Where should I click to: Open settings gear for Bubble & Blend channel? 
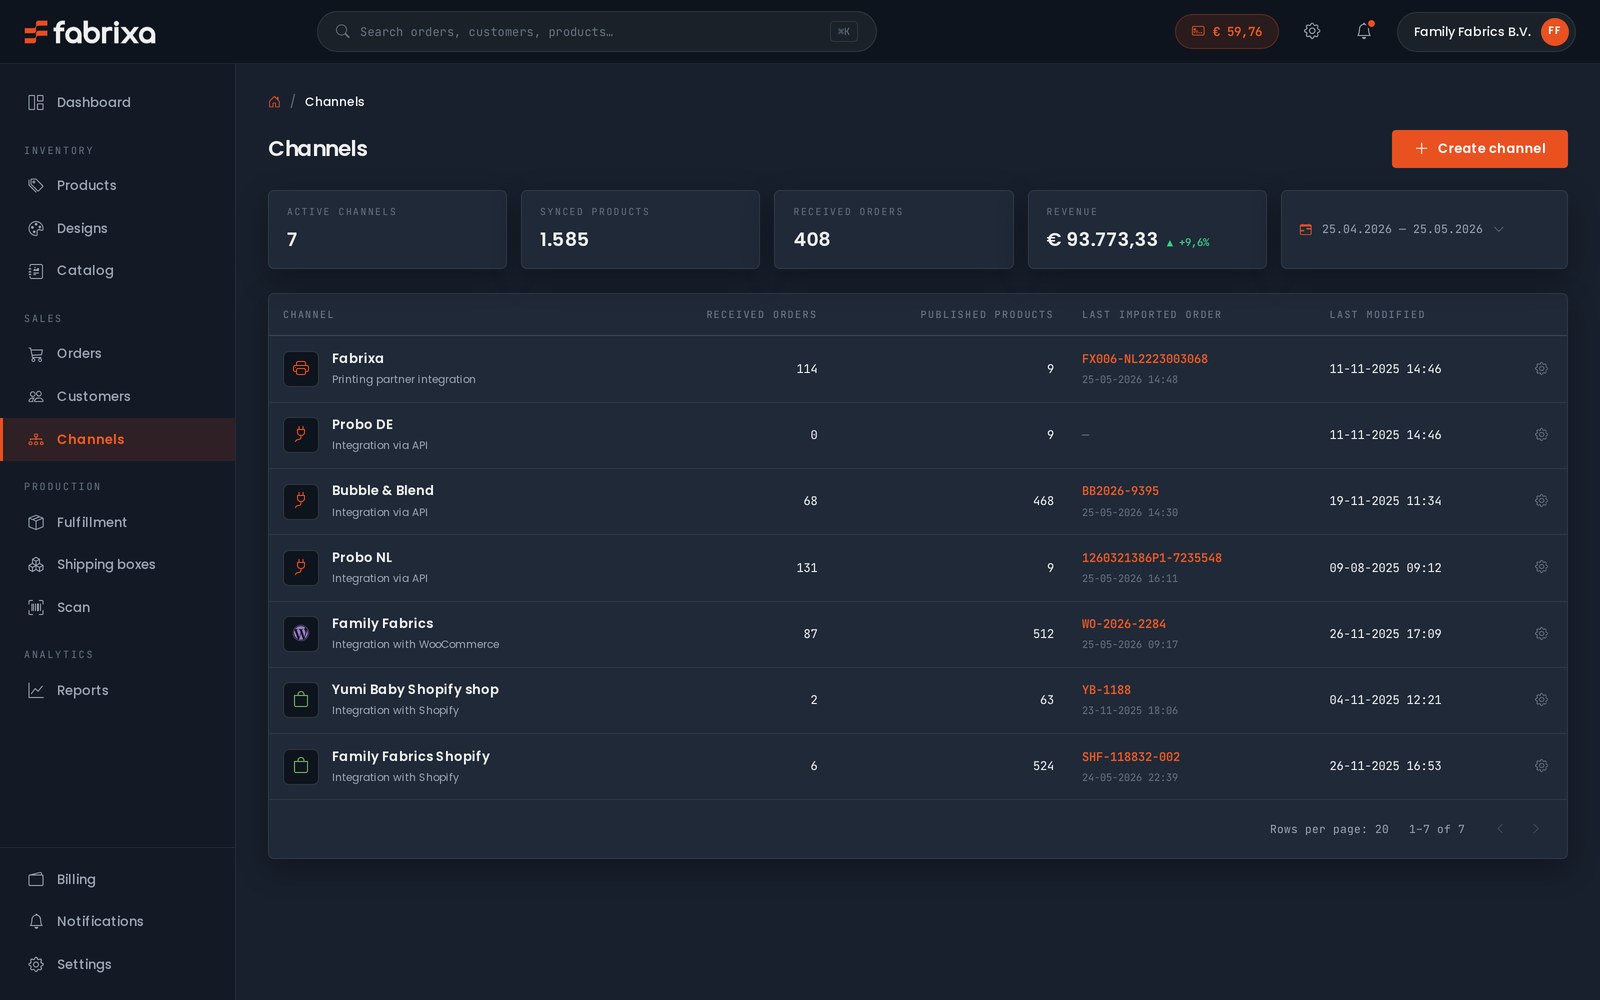point(1541,501)
